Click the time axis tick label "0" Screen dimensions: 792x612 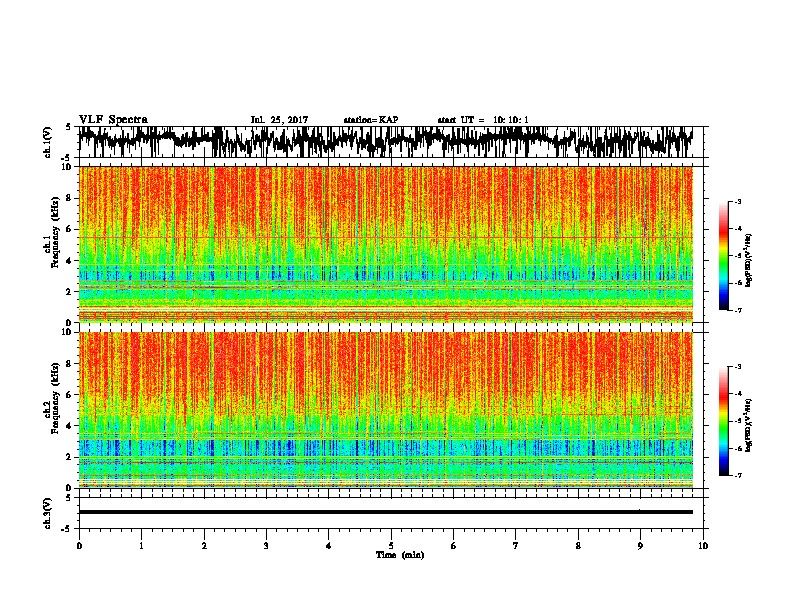[79, 546]
